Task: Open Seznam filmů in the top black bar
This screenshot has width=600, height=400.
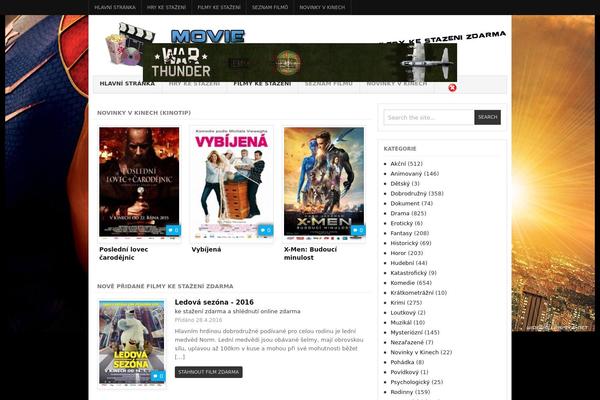Action: (270, 7)
